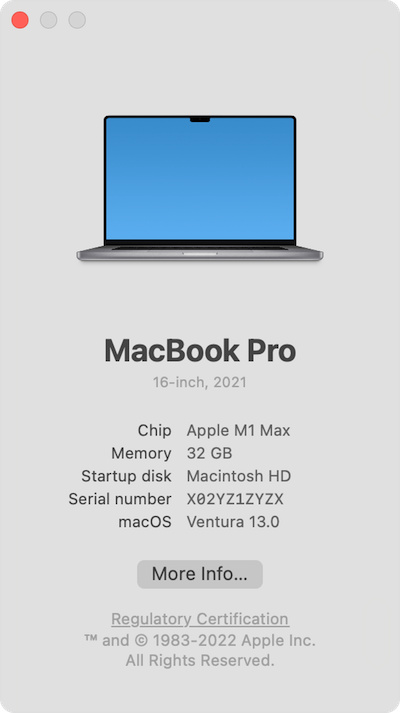400x713 pixels.
Task: Click the 16-inch, 2021 model subtitle
Action: pos(200,382)
